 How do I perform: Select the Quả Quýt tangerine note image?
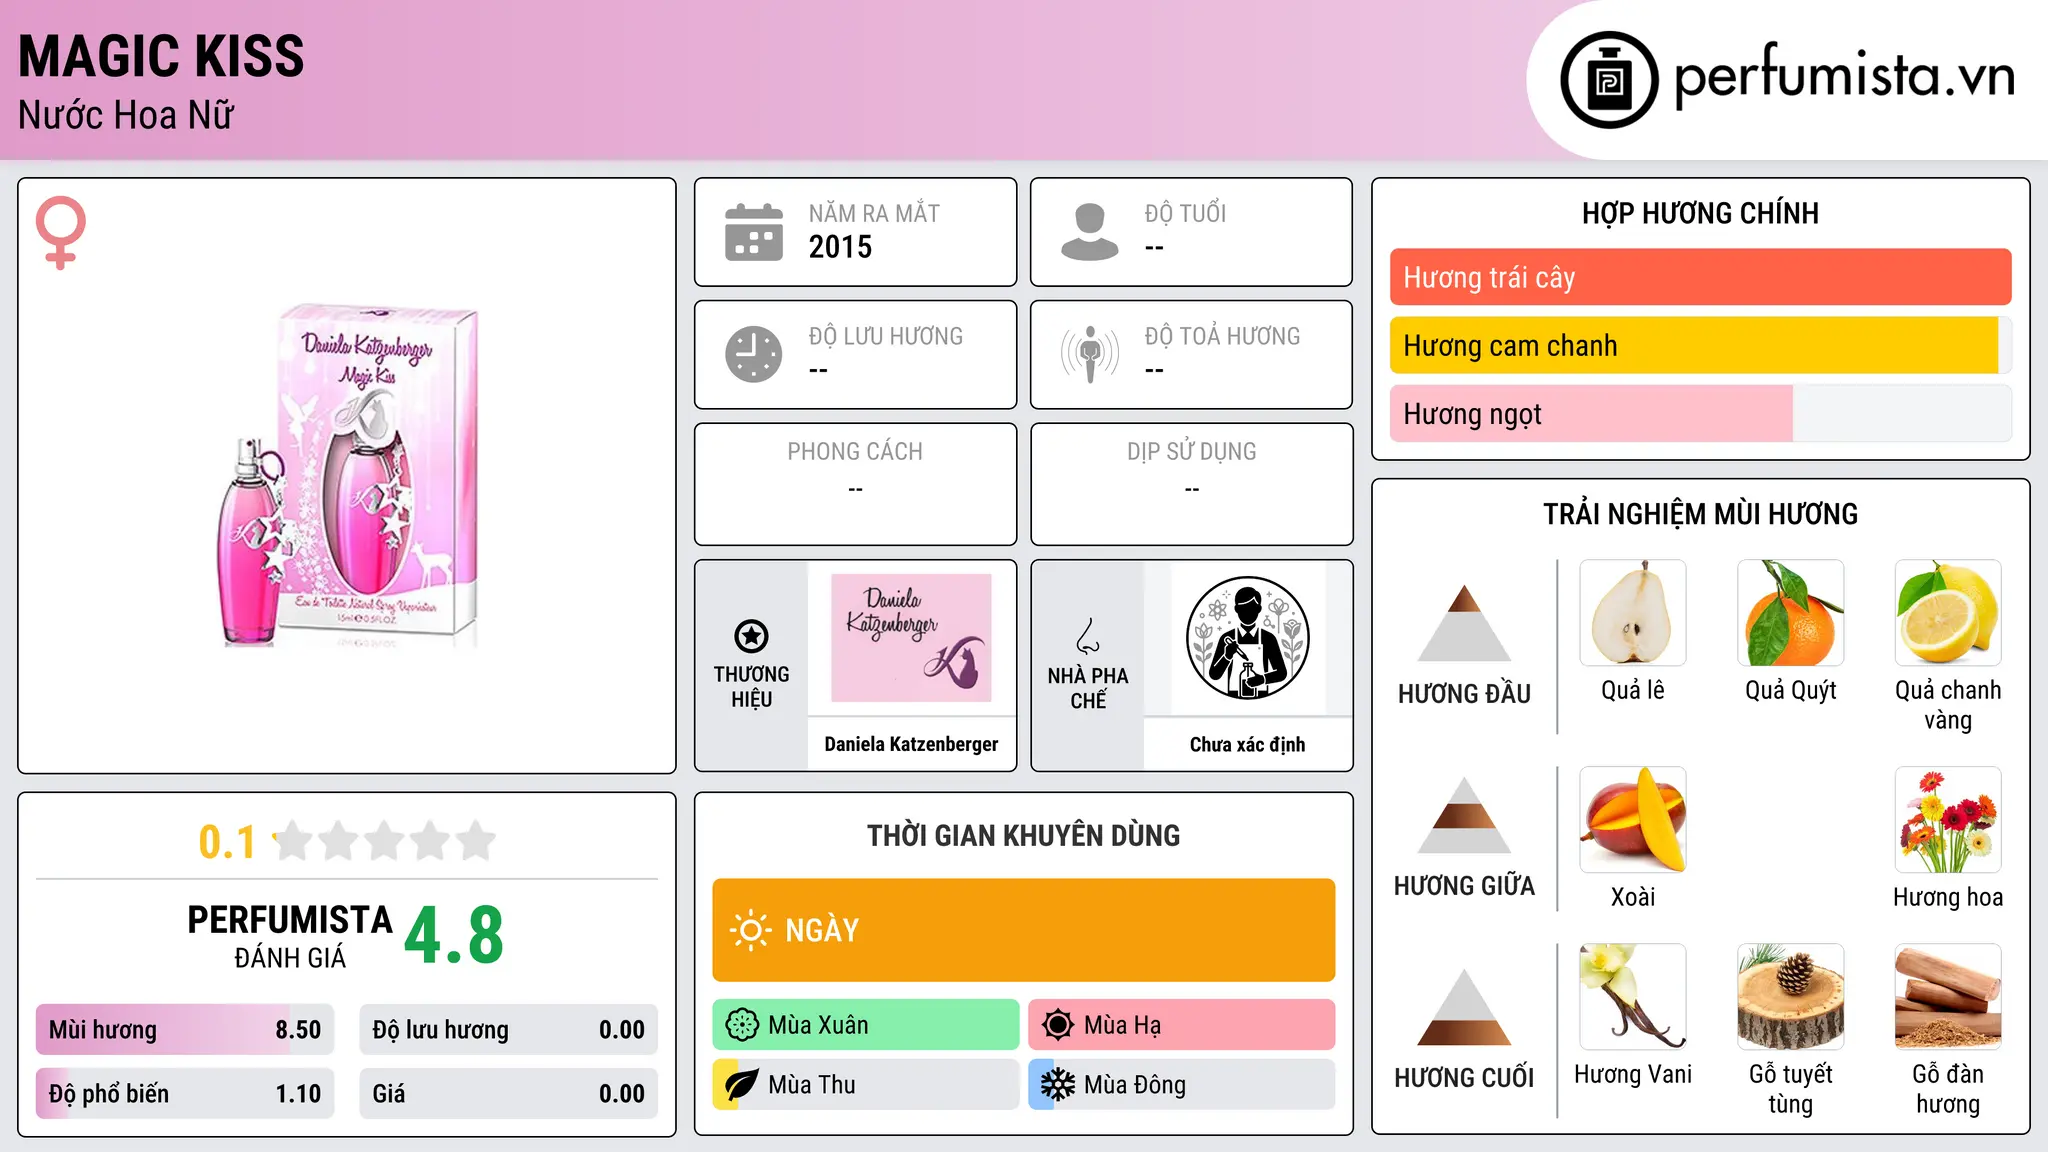click(1791, 613)
